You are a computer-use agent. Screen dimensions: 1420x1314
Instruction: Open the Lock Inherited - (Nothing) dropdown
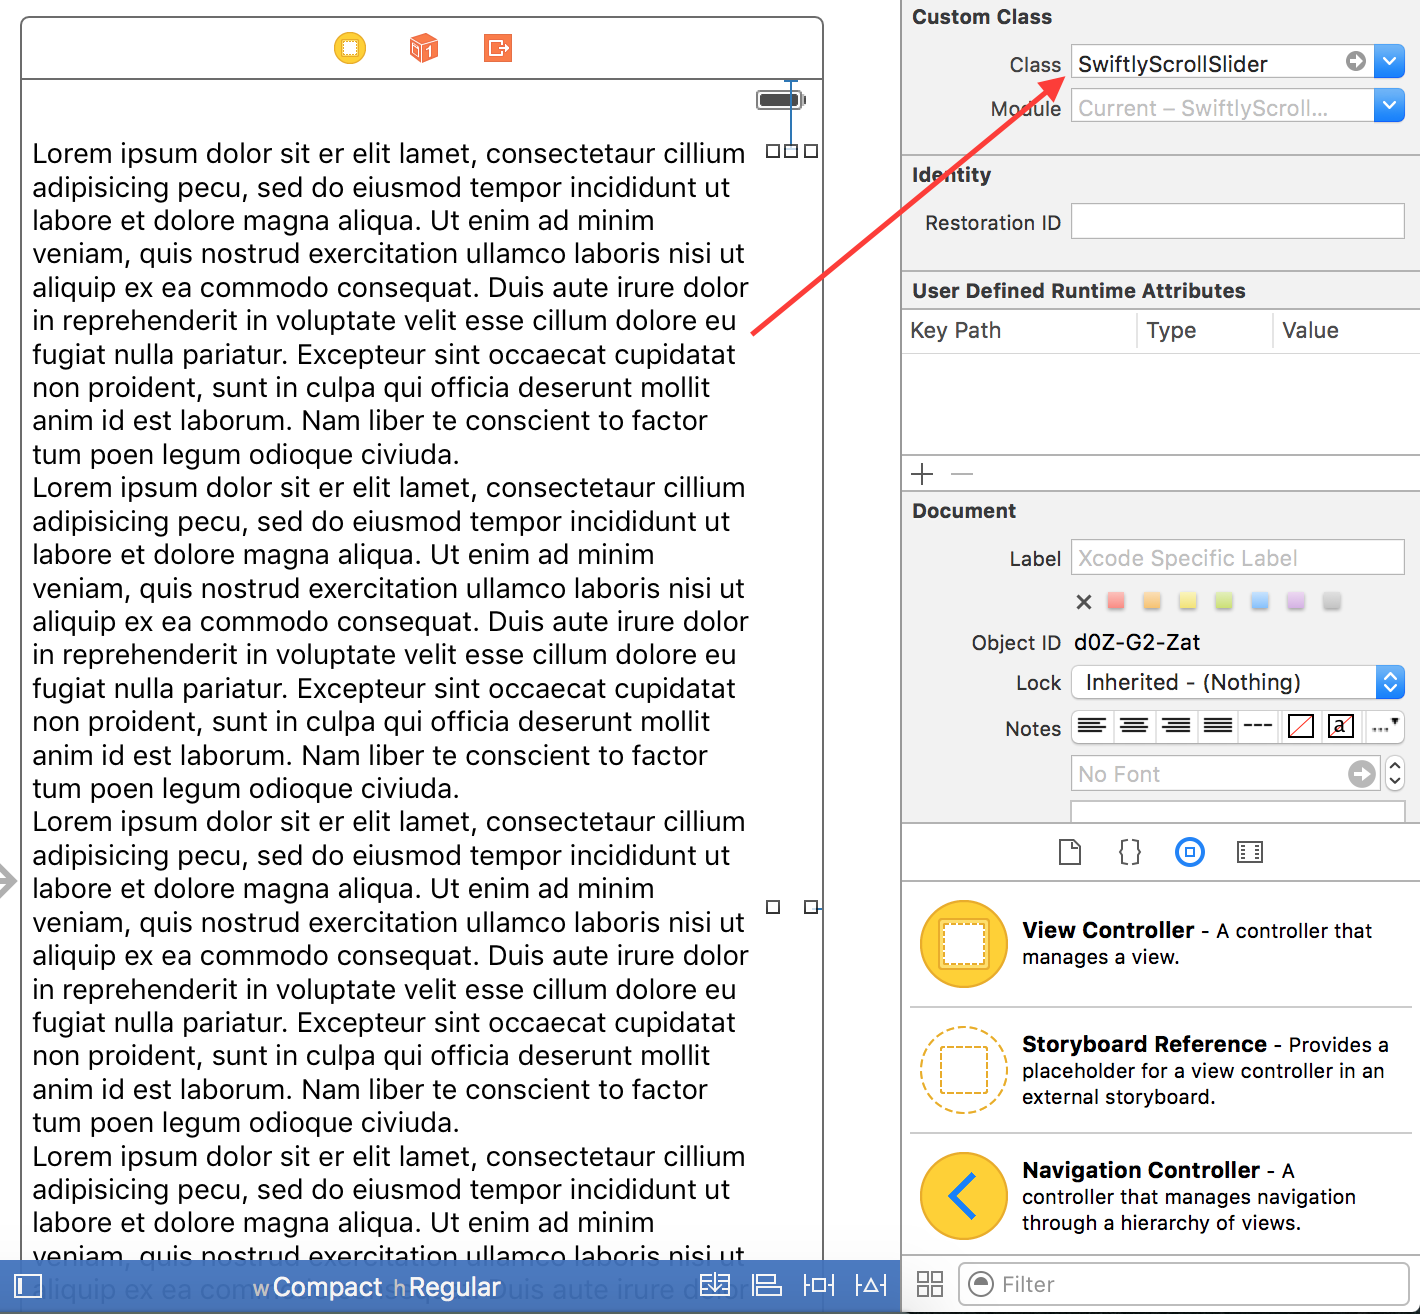tap(1238, 682)
